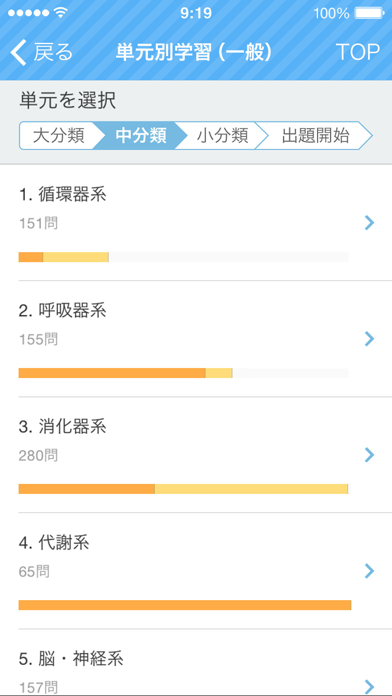Tap the 戻る back button text
392x696 pixels.
click(x=53, y=52)
